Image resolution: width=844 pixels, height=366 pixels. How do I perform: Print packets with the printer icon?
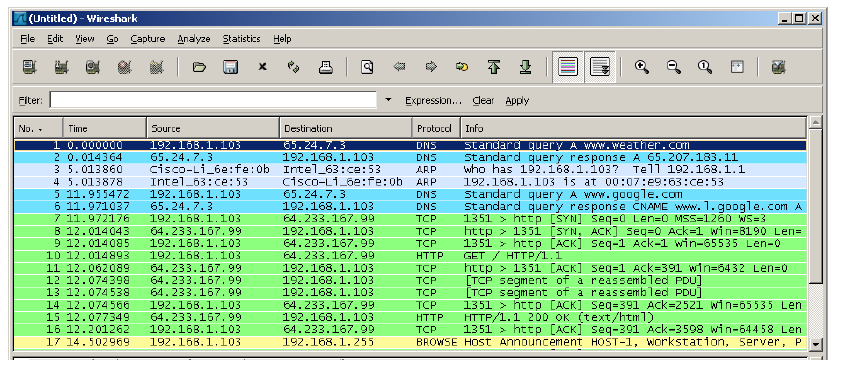pyautogui.click(x=325, y=67)
